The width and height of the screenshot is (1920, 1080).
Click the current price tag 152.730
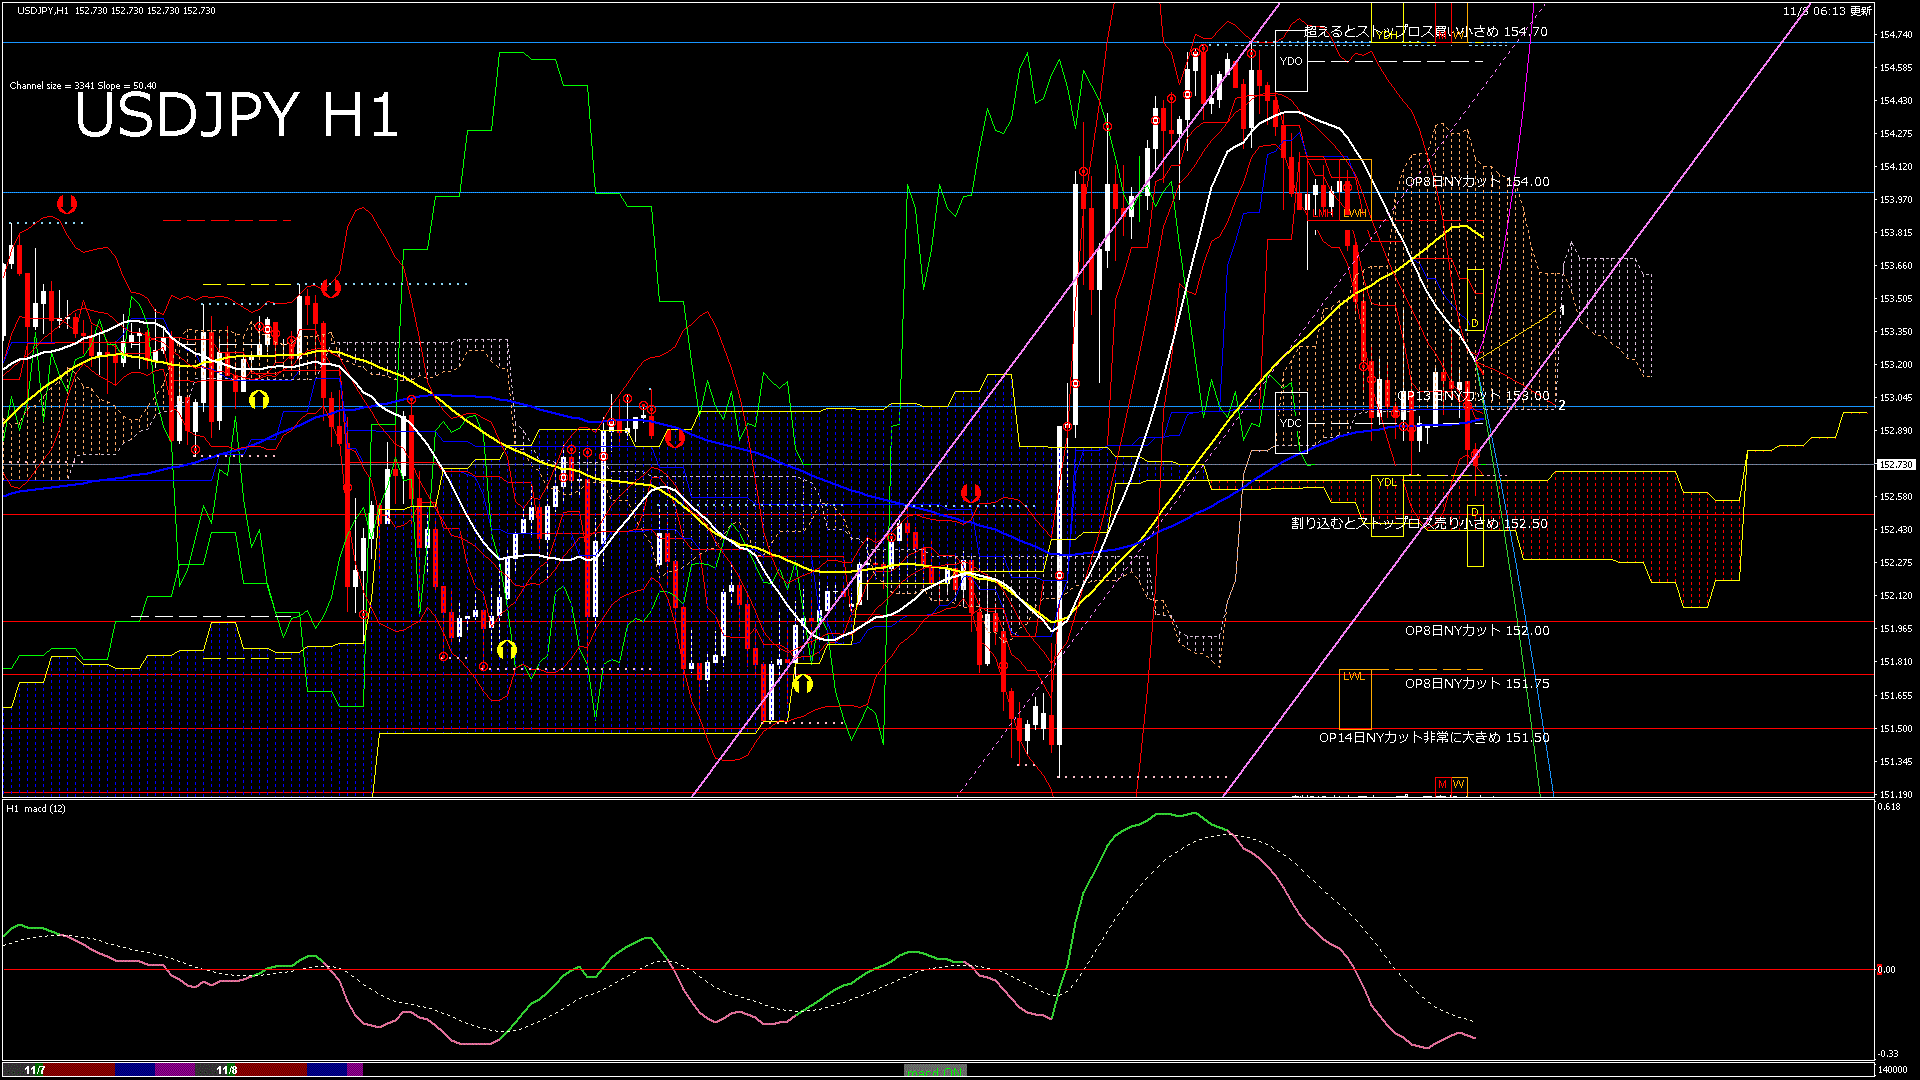(x=1894, y=465)
